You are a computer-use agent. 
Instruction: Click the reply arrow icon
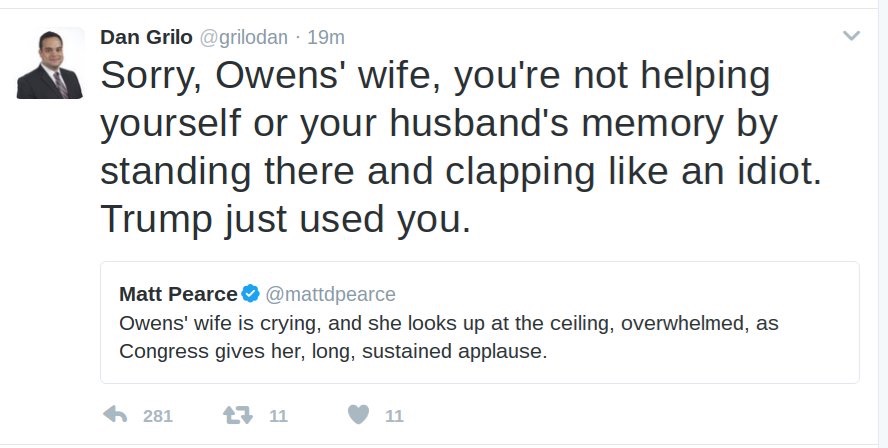point(115,415)
